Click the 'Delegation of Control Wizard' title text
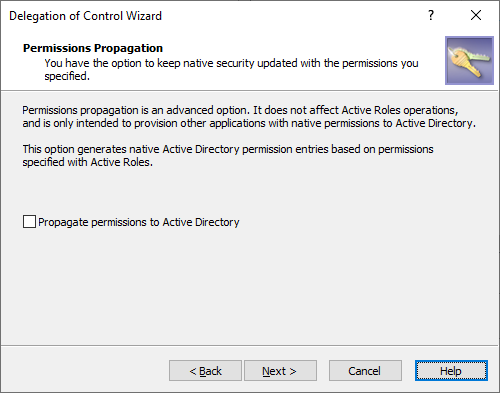 [x=85, y=16]
